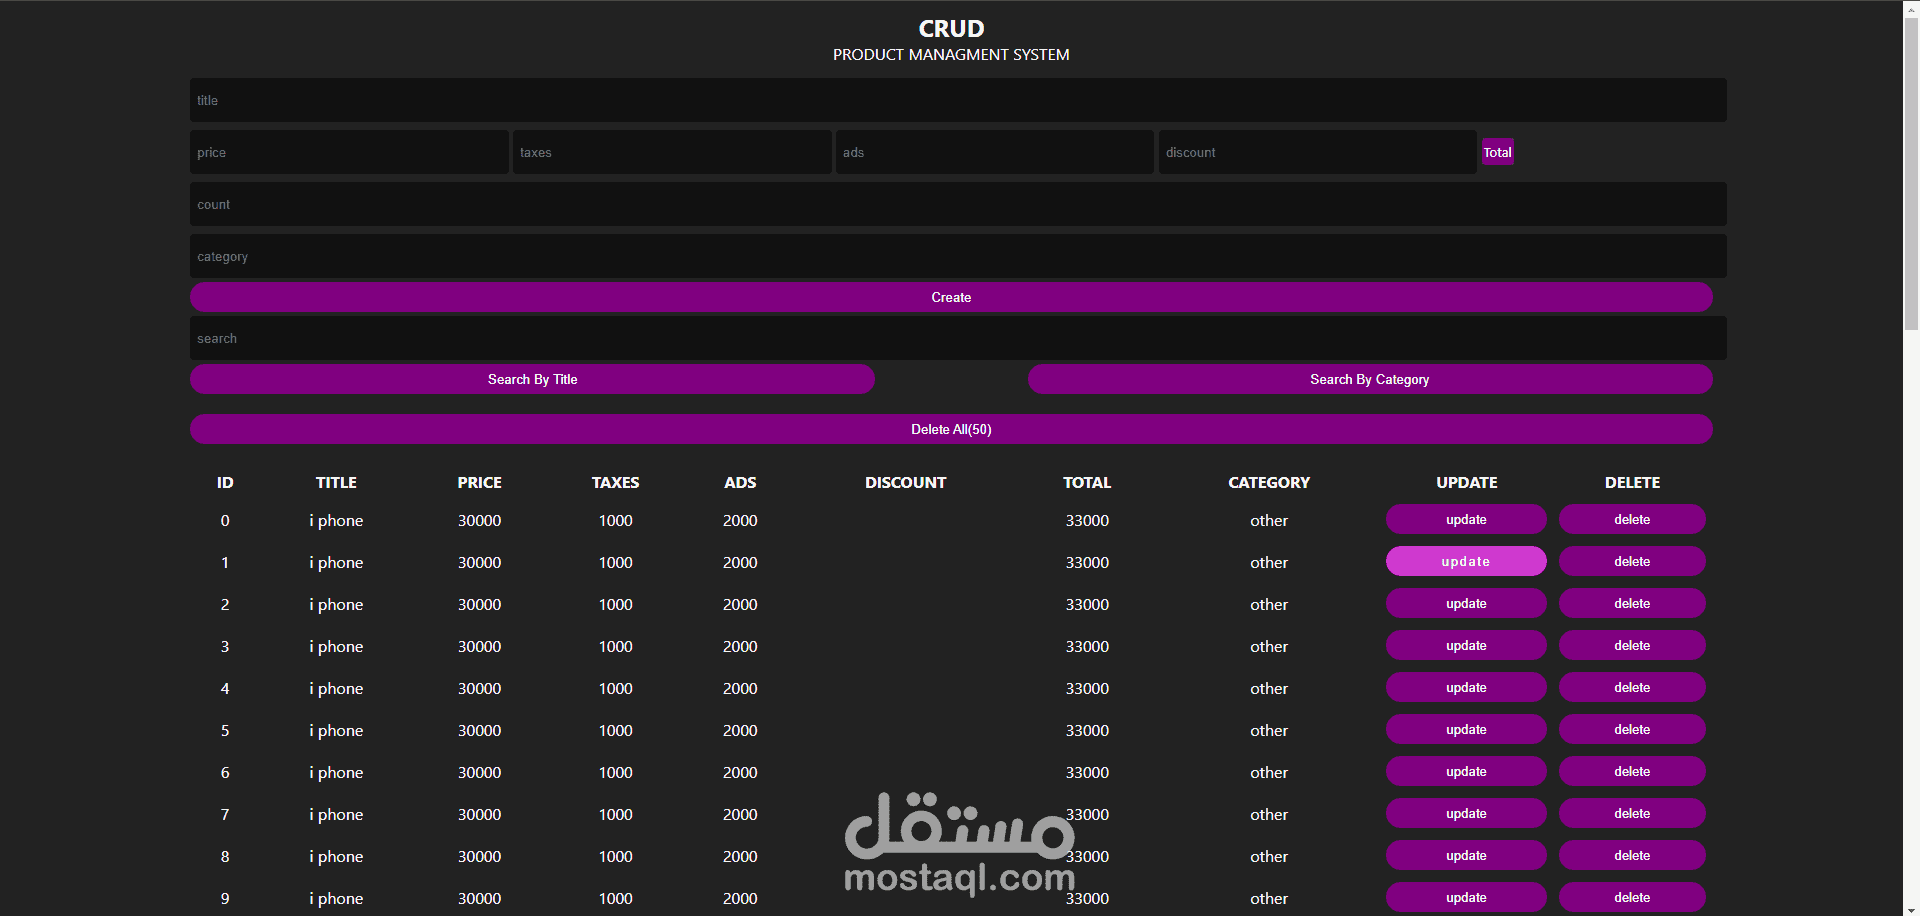The width and height of the screenshot is (1920, 916).
Task: Click the discount input field
Action: tap(1316, 152)
